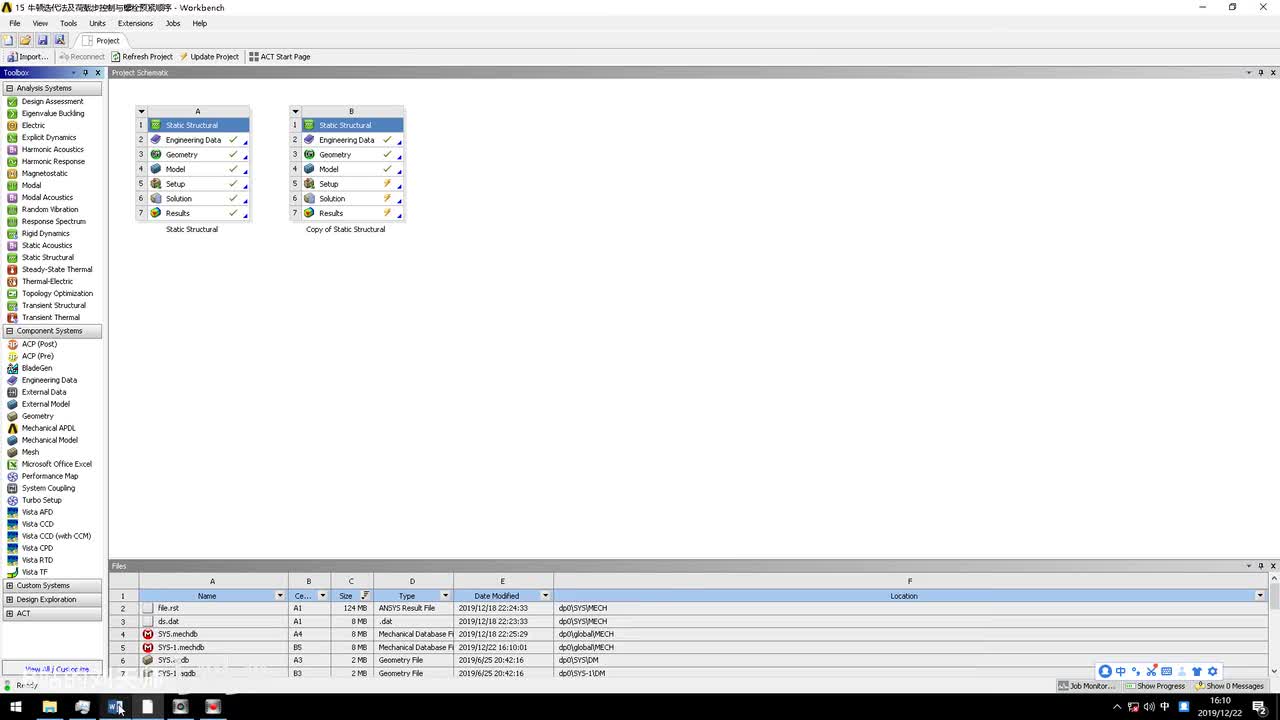Image resolution: width=1280 pixels, height=720 pixels.
Task: Open File Explorer from taskbar
Action: (x=49, y=707)
